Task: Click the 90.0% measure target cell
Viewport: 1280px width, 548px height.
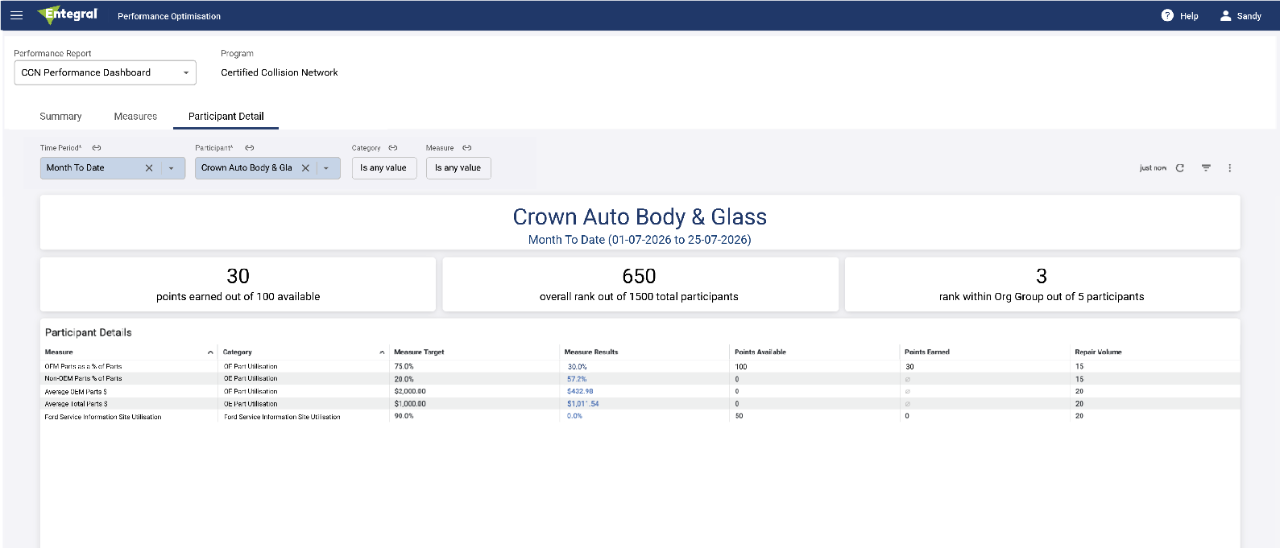Action: tap(404, 416)
